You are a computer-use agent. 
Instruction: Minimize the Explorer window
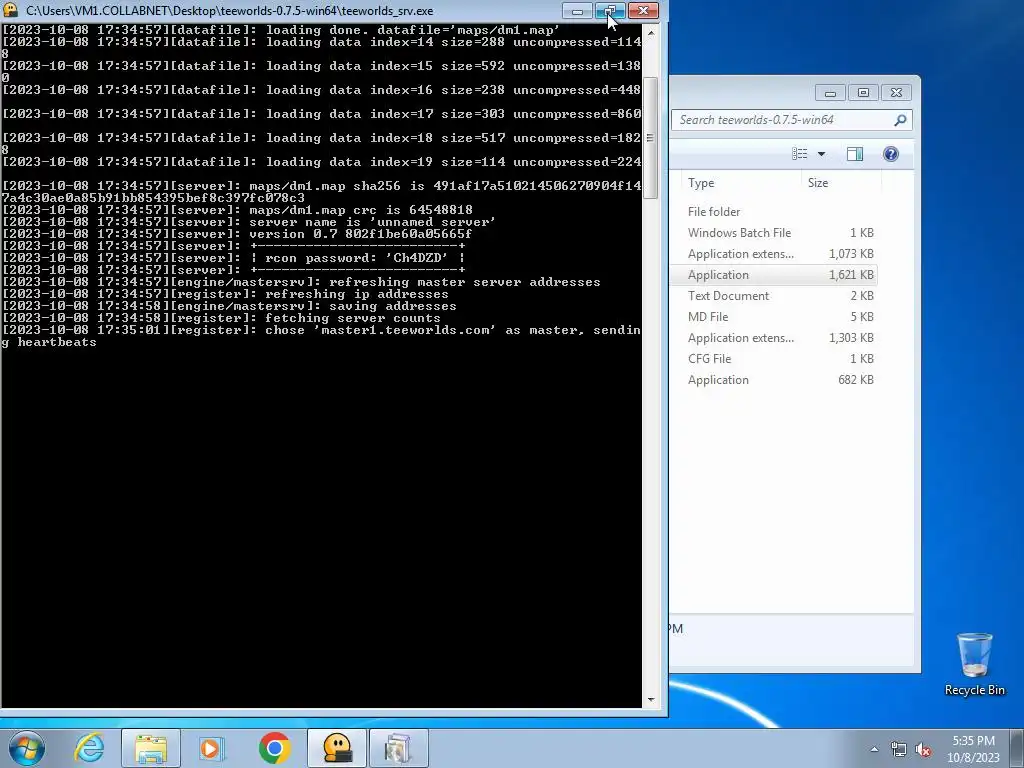click(830, 93)
